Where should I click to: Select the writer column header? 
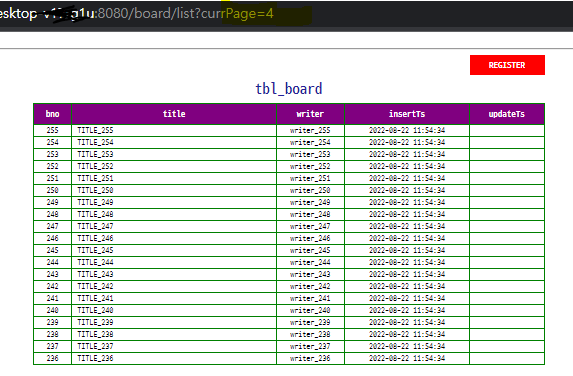pos(310,114)
